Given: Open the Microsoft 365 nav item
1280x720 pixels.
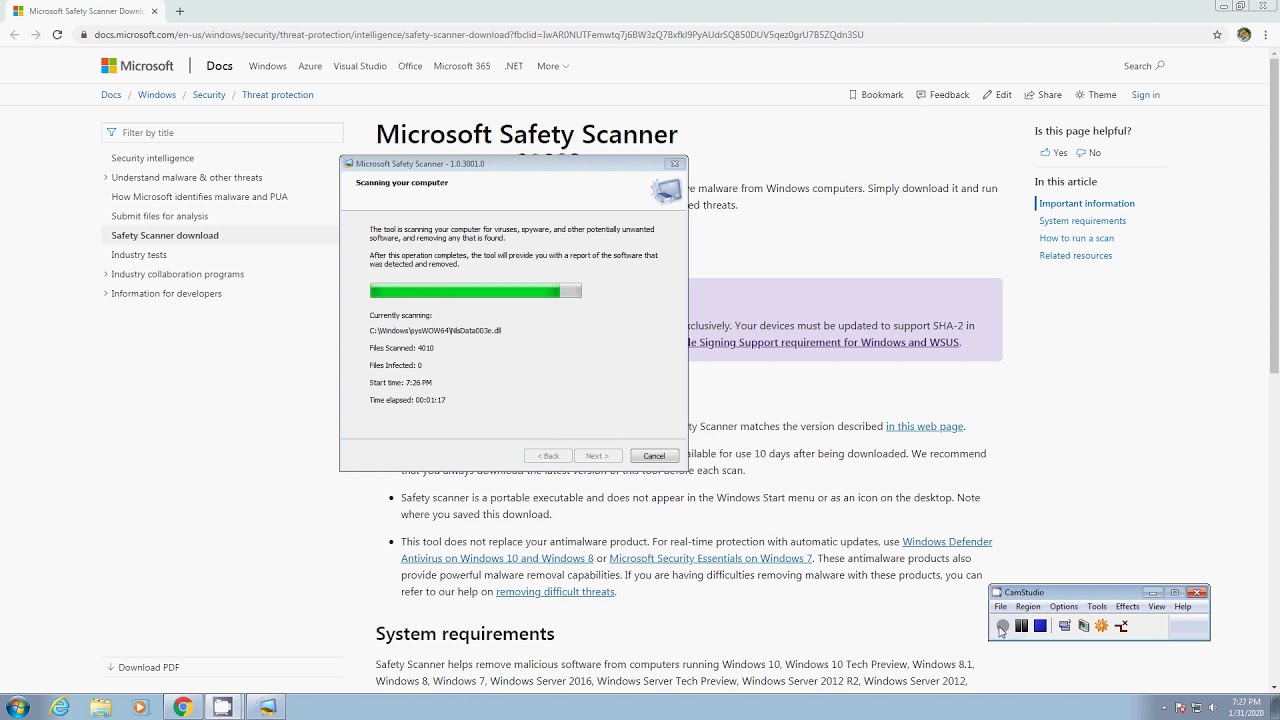Looking at the screenshot, I should pyautogui.click(x=462, y=66).
